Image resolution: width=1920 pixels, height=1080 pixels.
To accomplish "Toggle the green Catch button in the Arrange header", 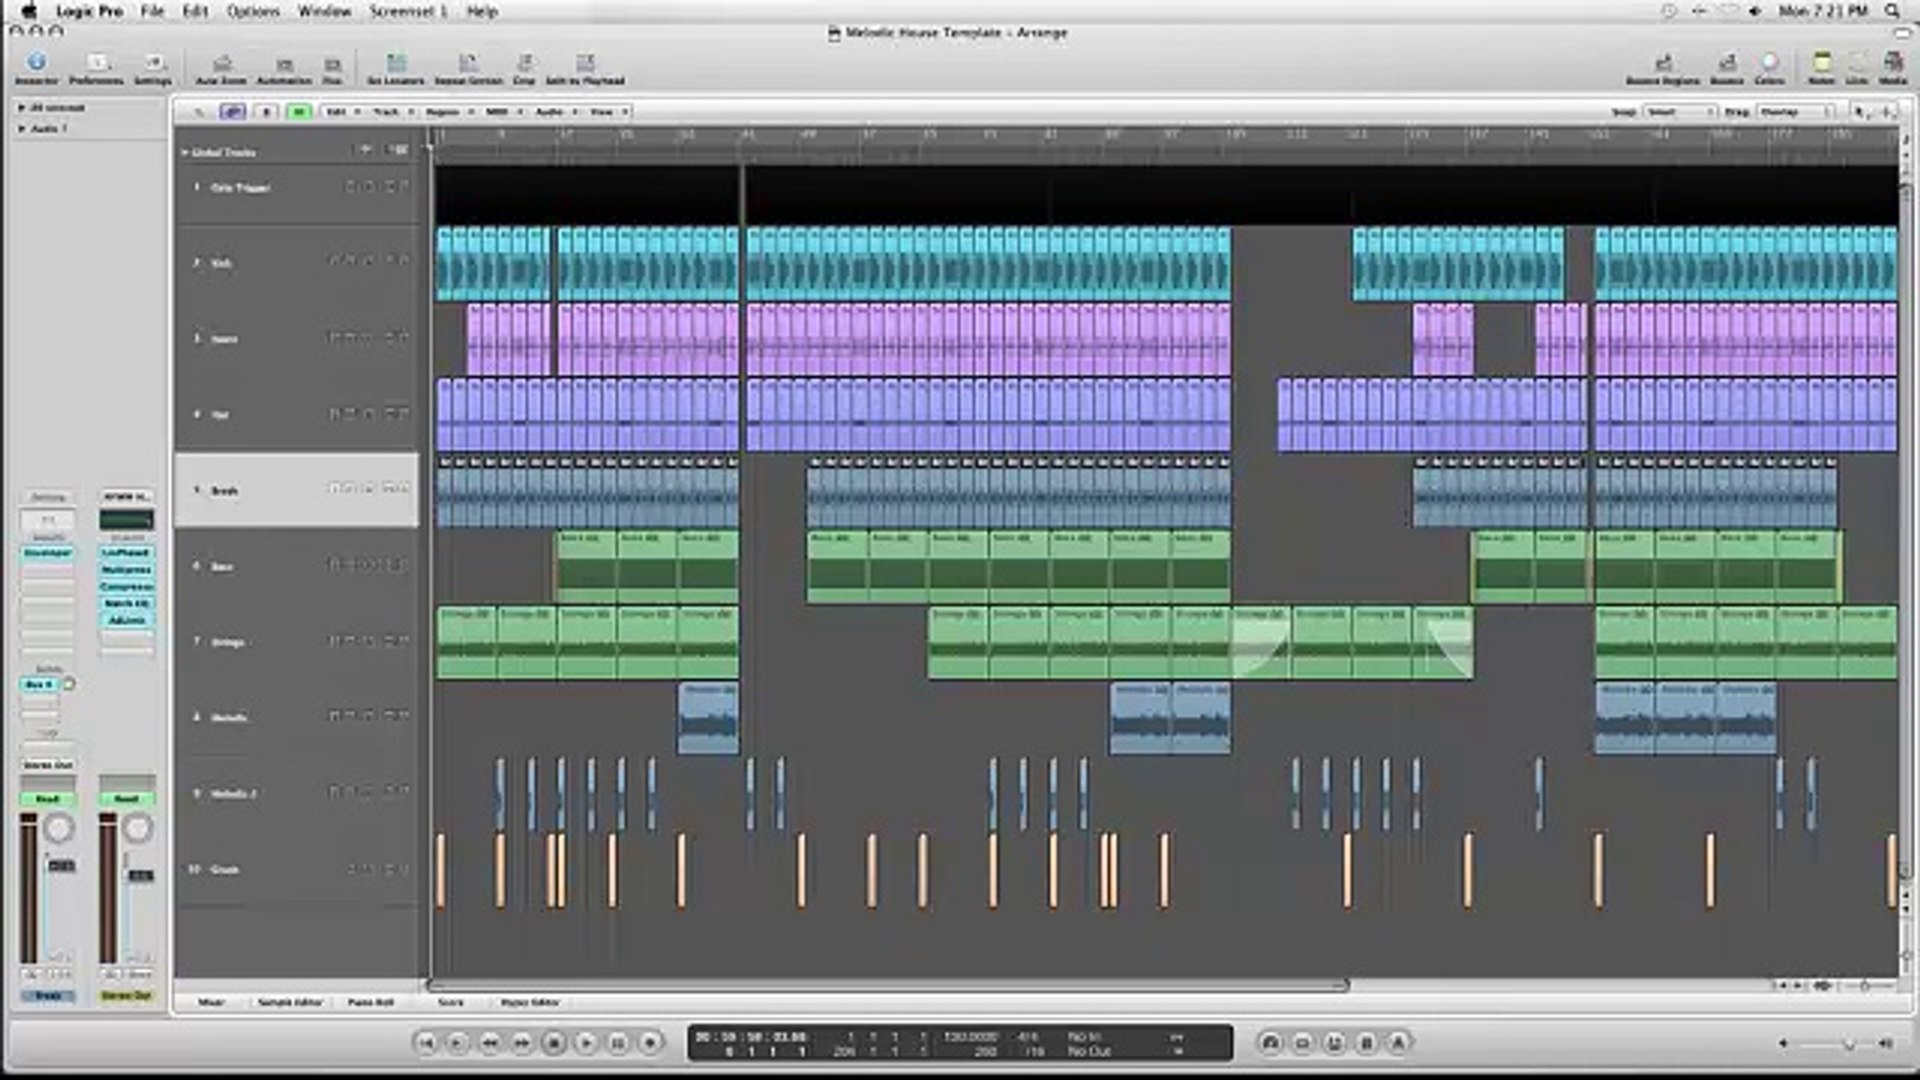I will [x=298, y=112].
